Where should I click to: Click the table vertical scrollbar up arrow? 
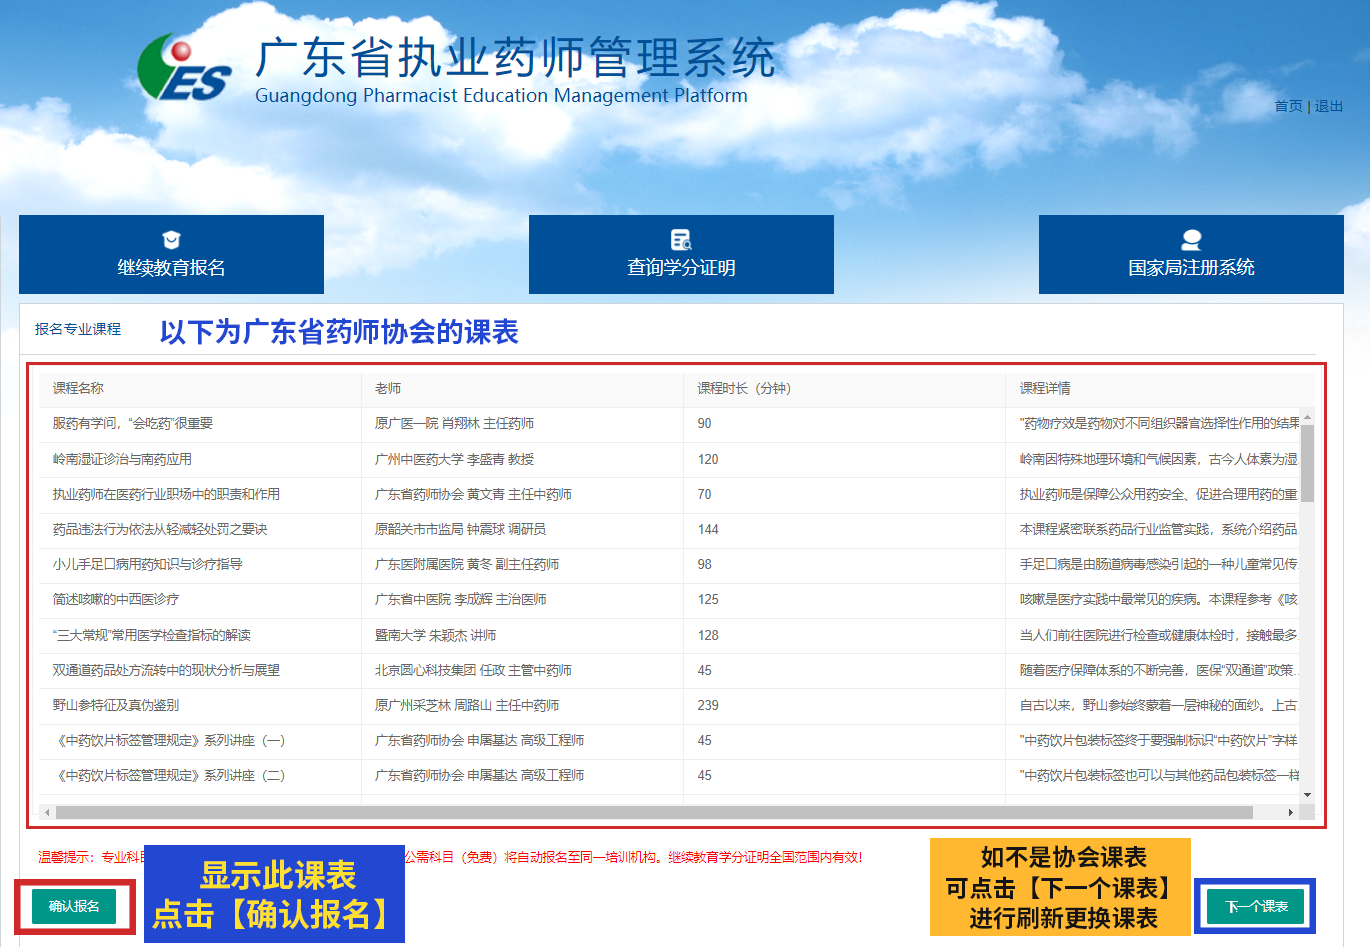point(1307,417)
